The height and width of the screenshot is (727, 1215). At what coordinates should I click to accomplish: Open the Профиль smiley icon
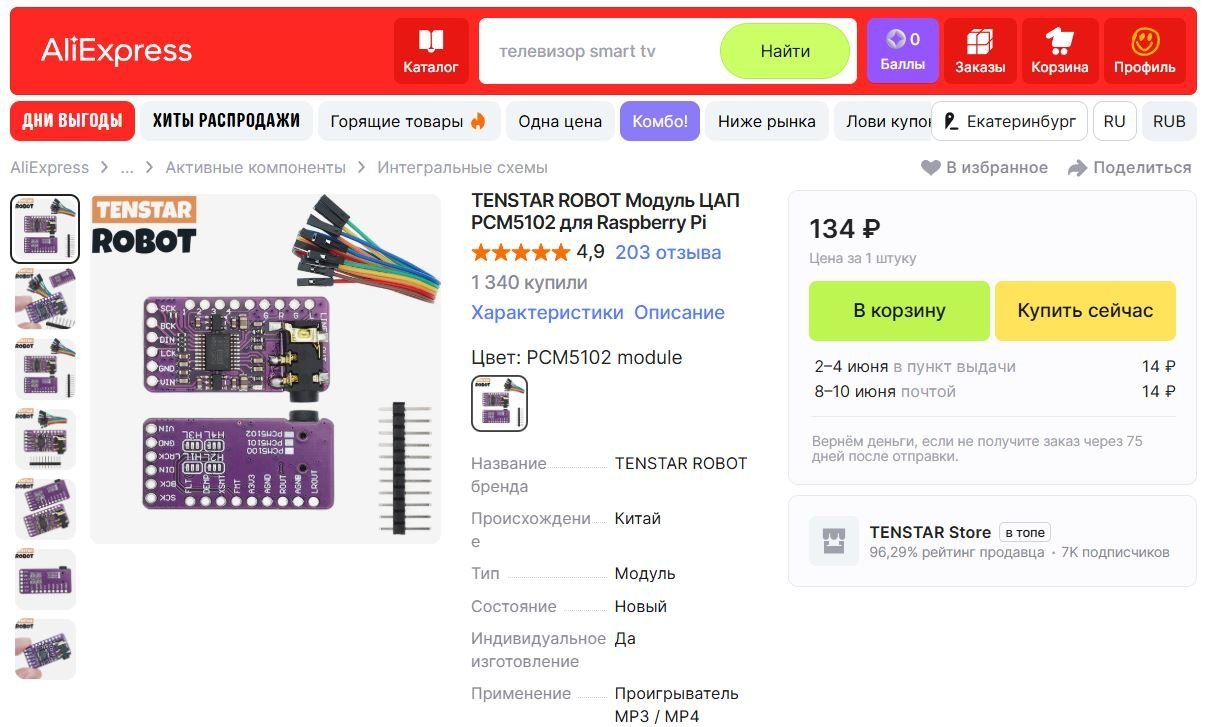(x=1145, y=41)
